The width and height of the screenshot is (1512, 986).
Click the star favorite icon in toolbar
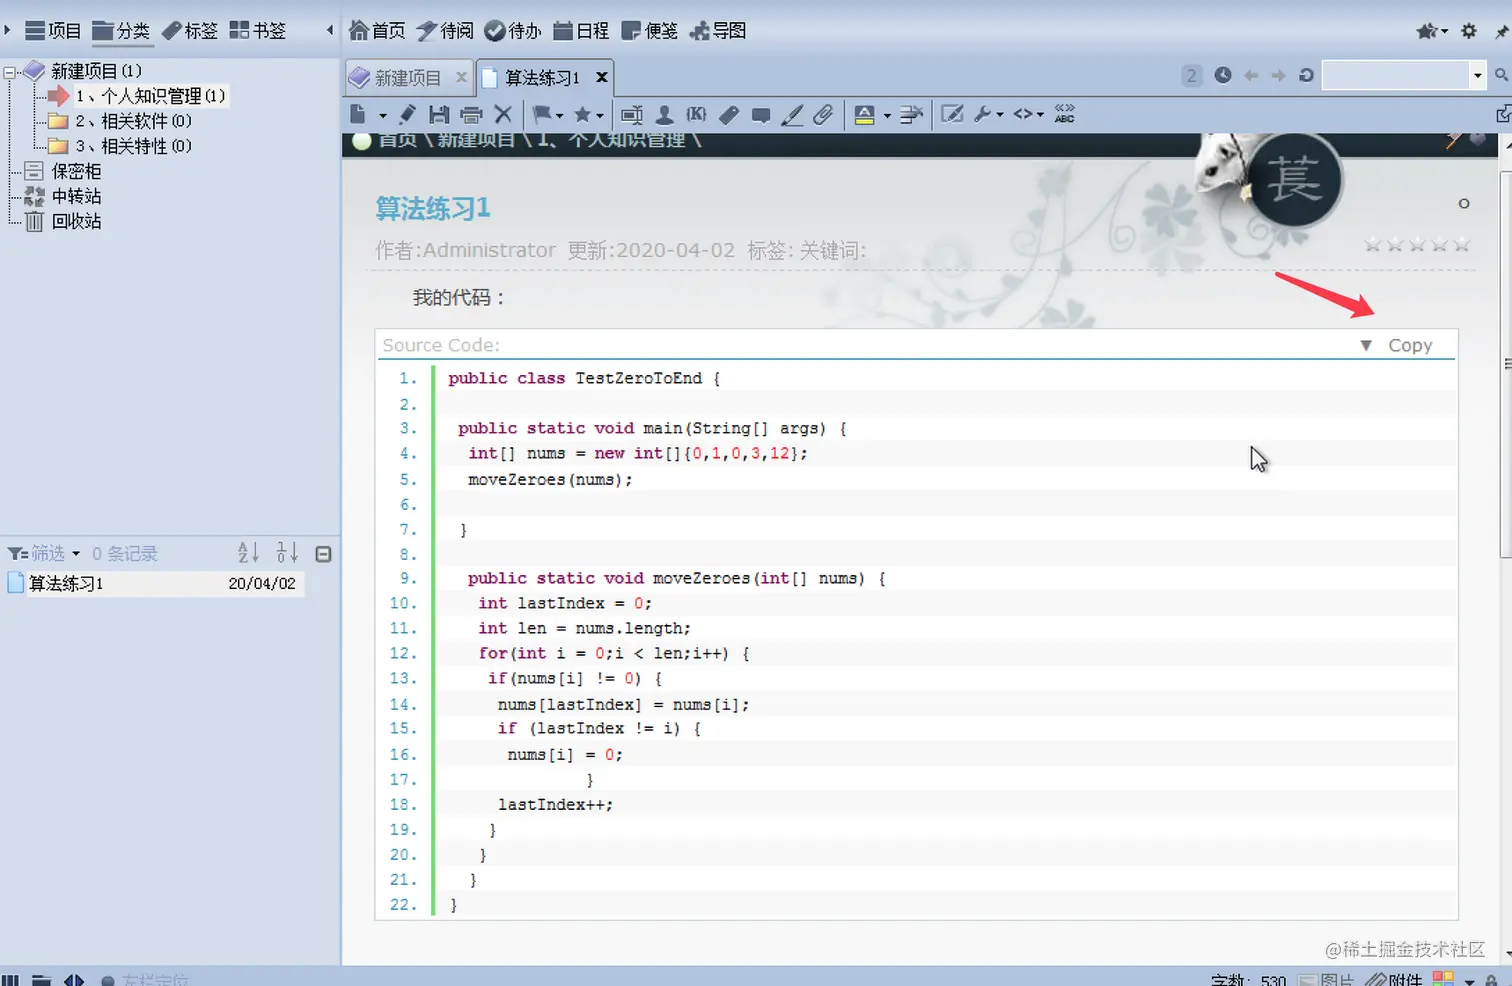(x=582, y=115)
